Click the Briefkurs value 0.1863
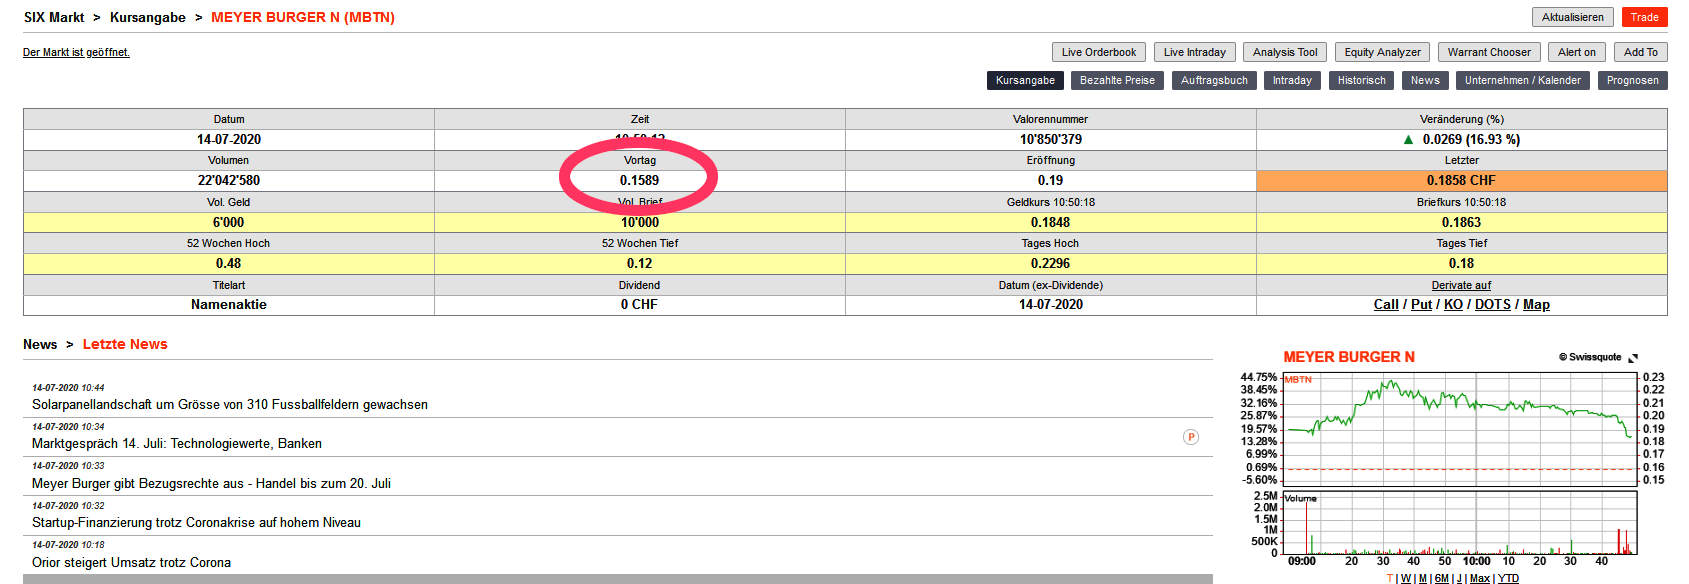This screenshot has height=584, width=1689. pyautogui.click(x=1461, y=222)
